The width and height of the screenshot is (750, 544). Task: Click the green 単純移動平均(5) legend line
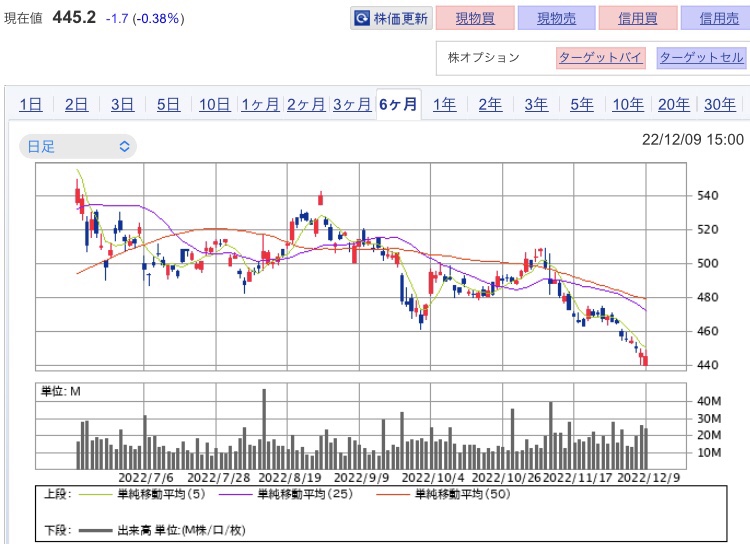point(95,494)
